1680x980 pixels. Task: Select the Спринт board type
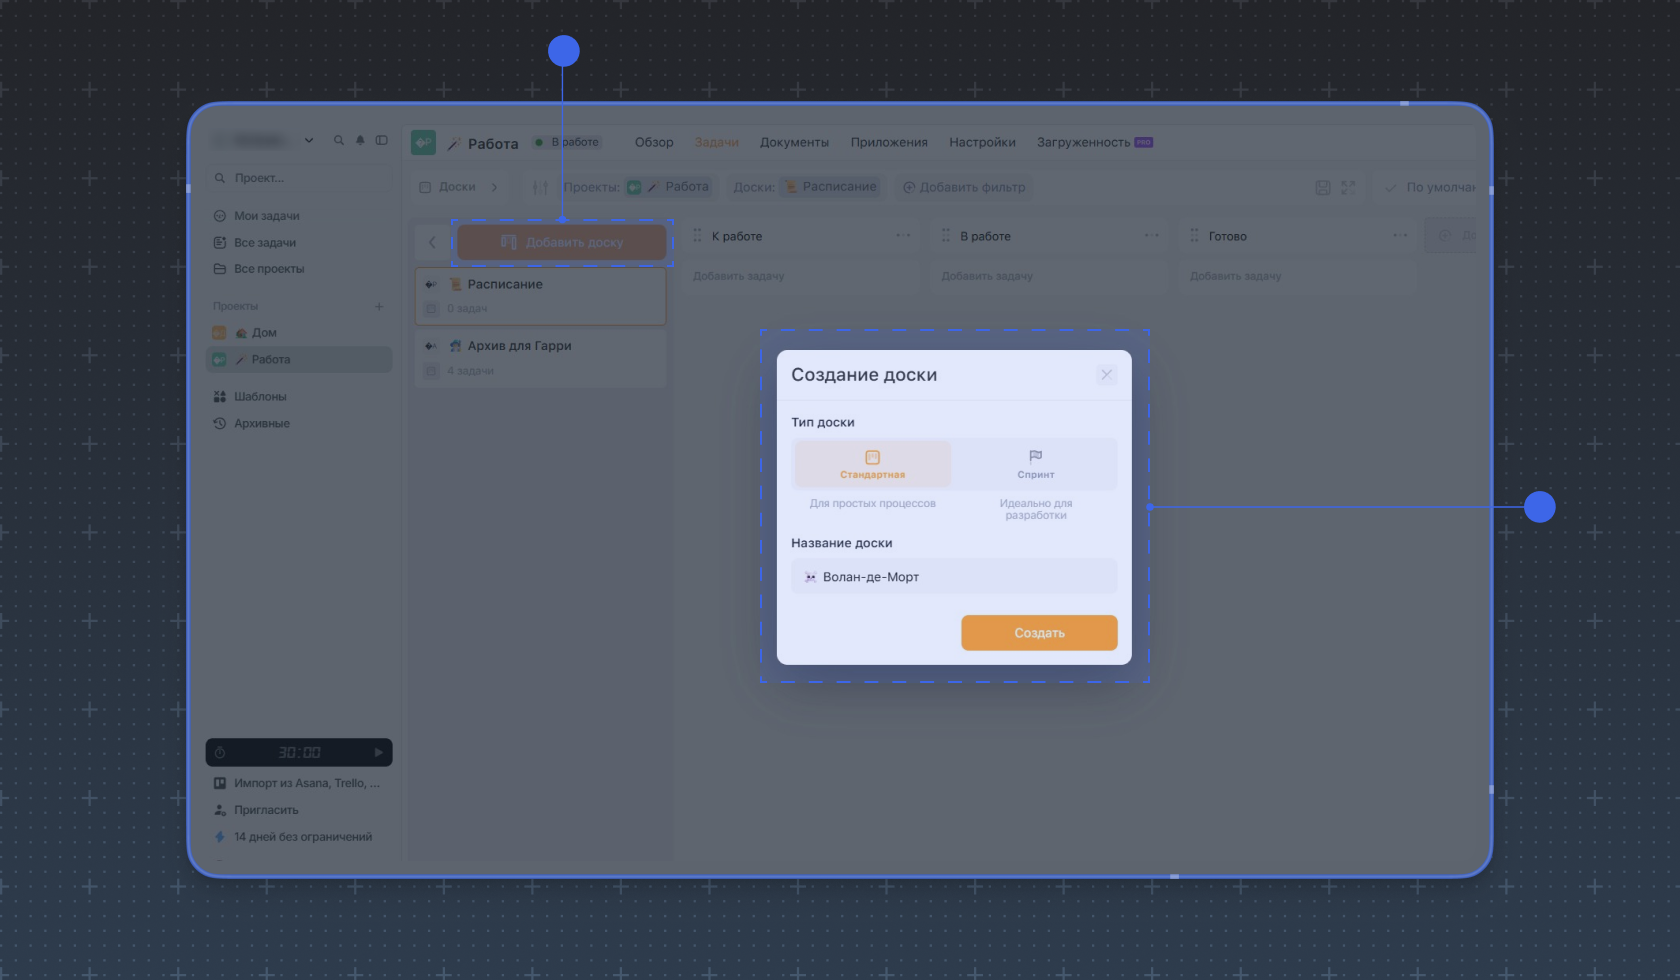[x=1035, y=464]
